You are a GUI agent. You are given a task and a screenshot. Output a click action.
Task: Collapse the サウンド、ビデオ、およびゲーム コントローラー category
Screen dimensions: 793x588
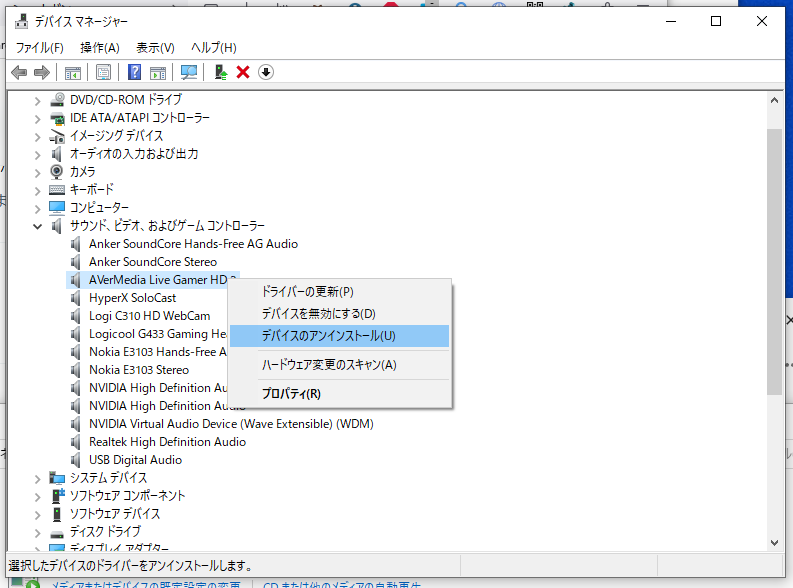pos(38,226)
